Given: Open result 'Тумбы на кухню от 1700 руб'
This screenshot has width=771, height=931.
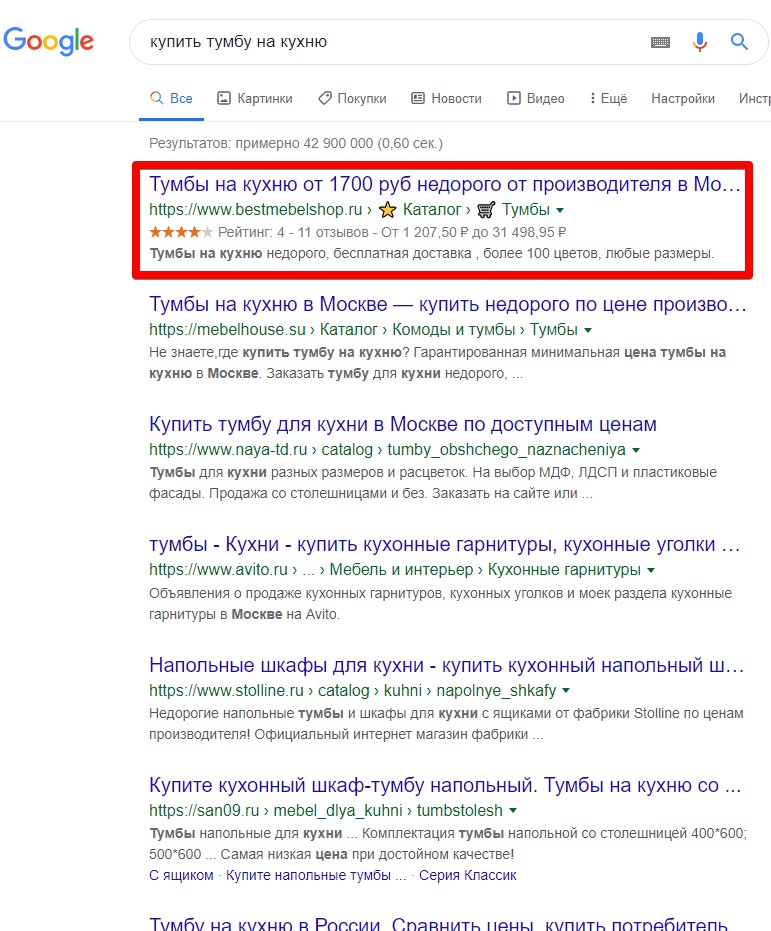Looking at the screenshot, I should coord(445,185).
